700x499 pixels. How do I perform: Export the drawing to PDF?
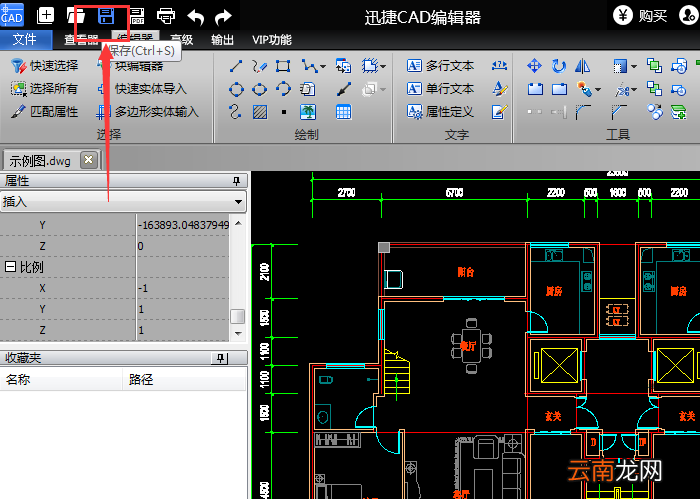pyautogui.click(x=137, y=17)
